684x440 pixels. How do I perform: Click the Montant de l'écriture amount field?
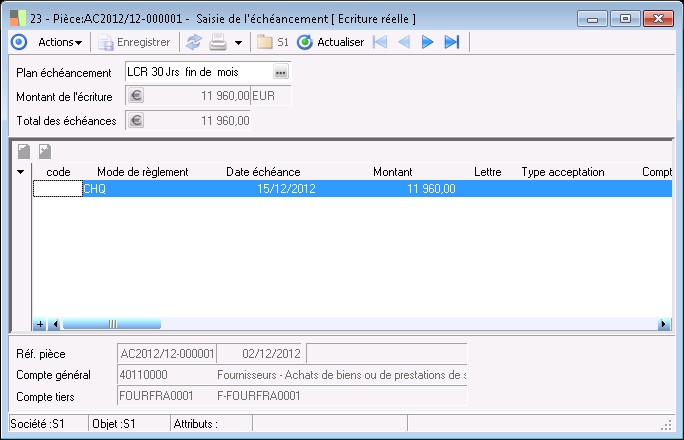[x=198, y=96]
